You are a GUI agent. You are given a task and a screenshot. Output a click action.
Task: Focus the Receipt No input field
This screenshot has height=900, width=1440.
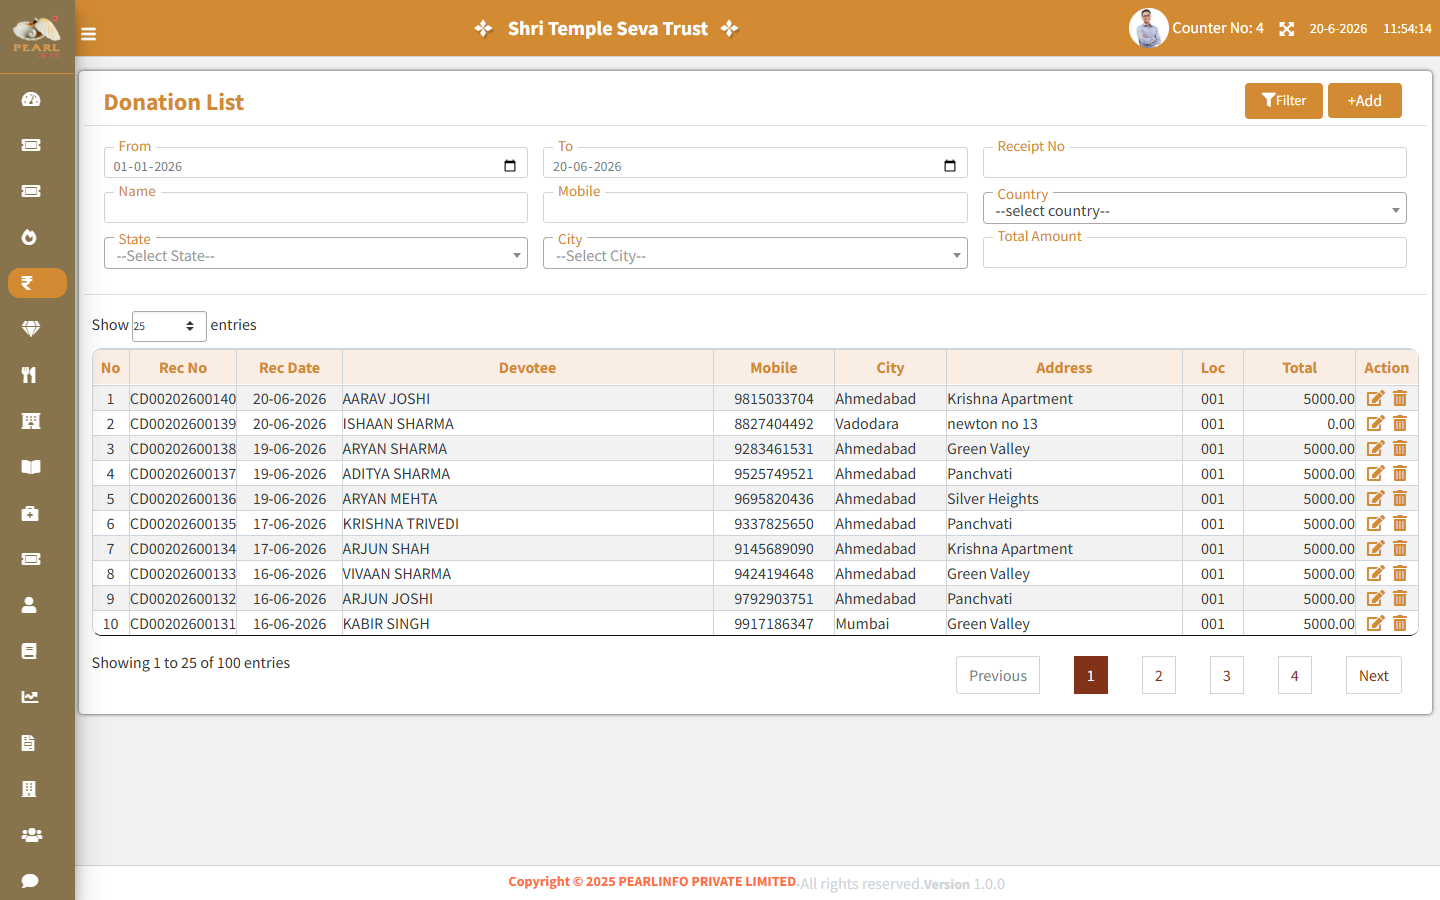[x=1195, y=163]
